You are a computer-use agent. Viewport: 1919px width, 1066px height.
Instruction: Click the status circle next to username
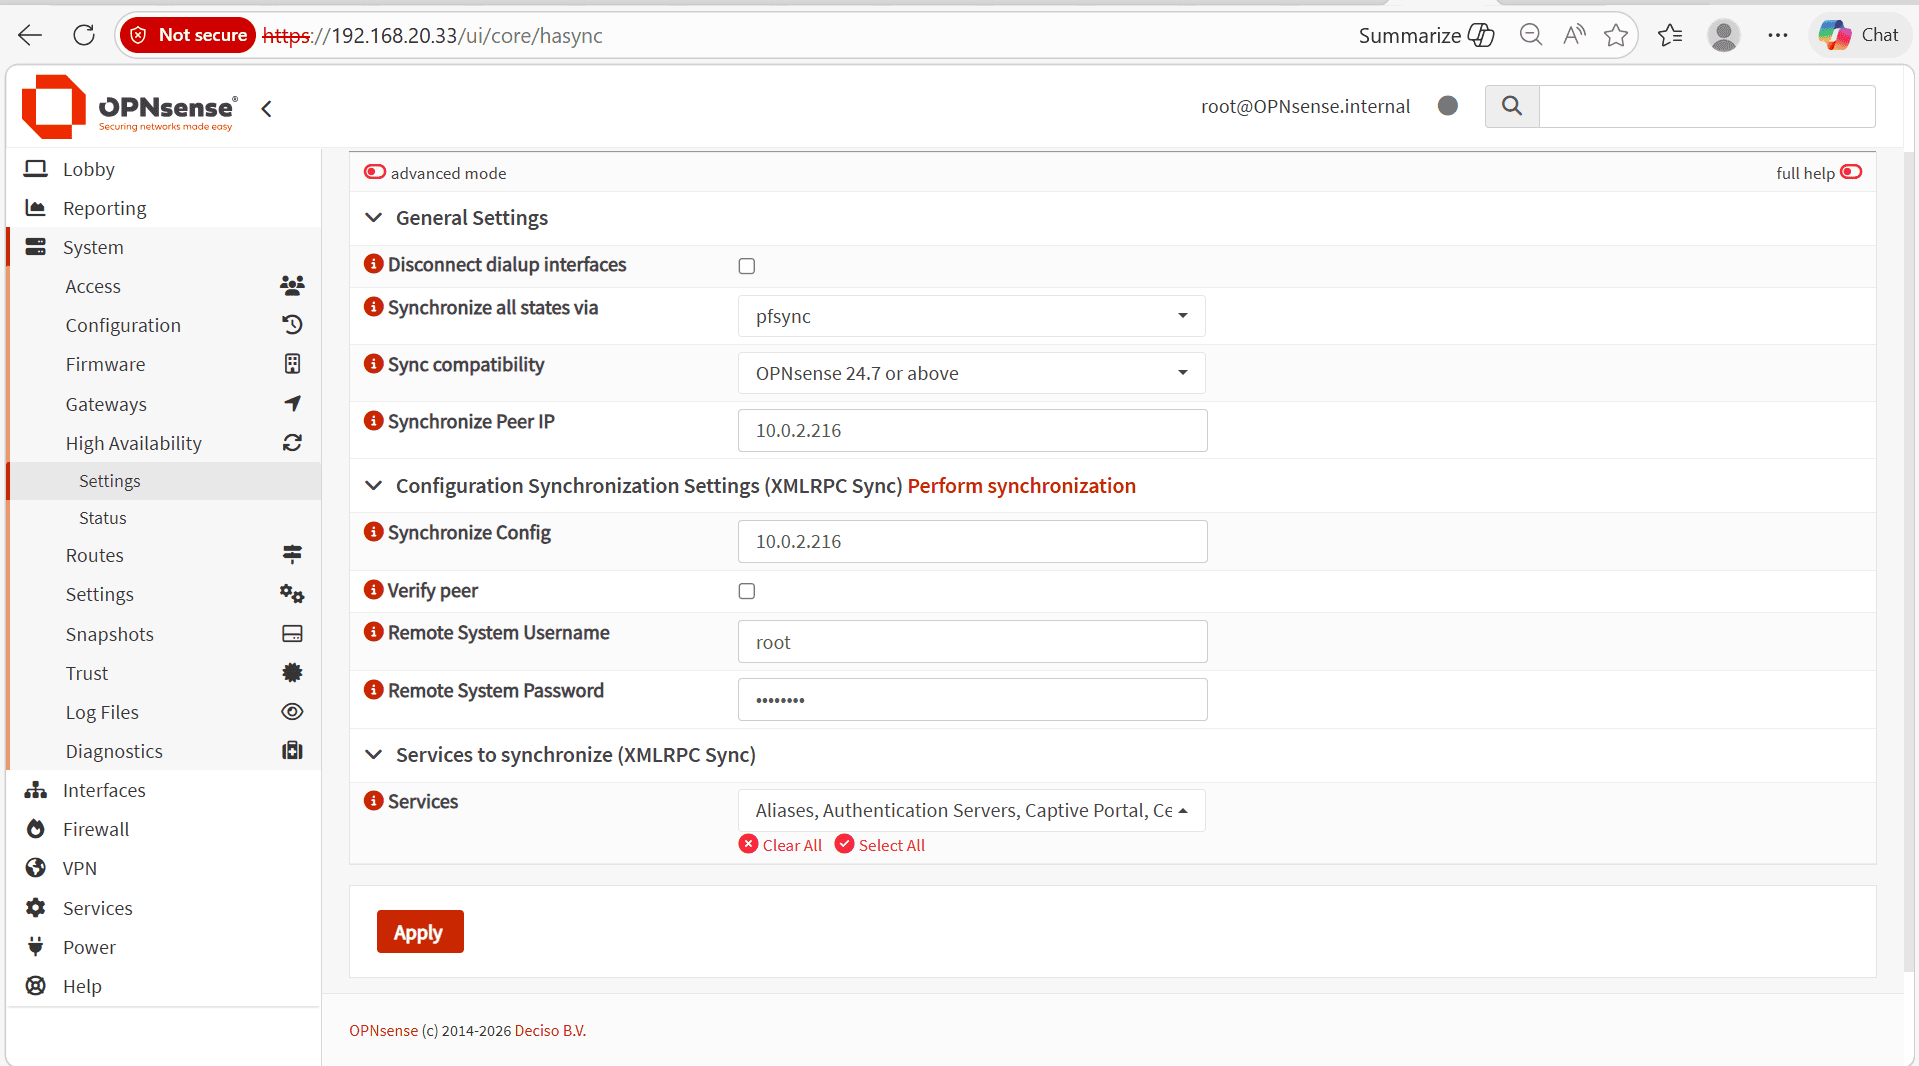pyautogui.click(x=1447, y=106)
